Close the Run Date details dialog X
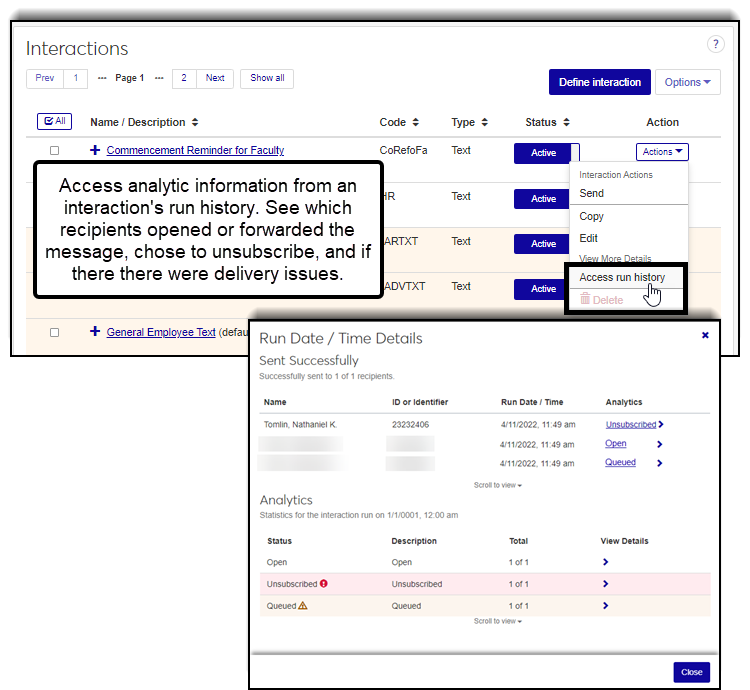750x690 pixels. click(705, 336)
